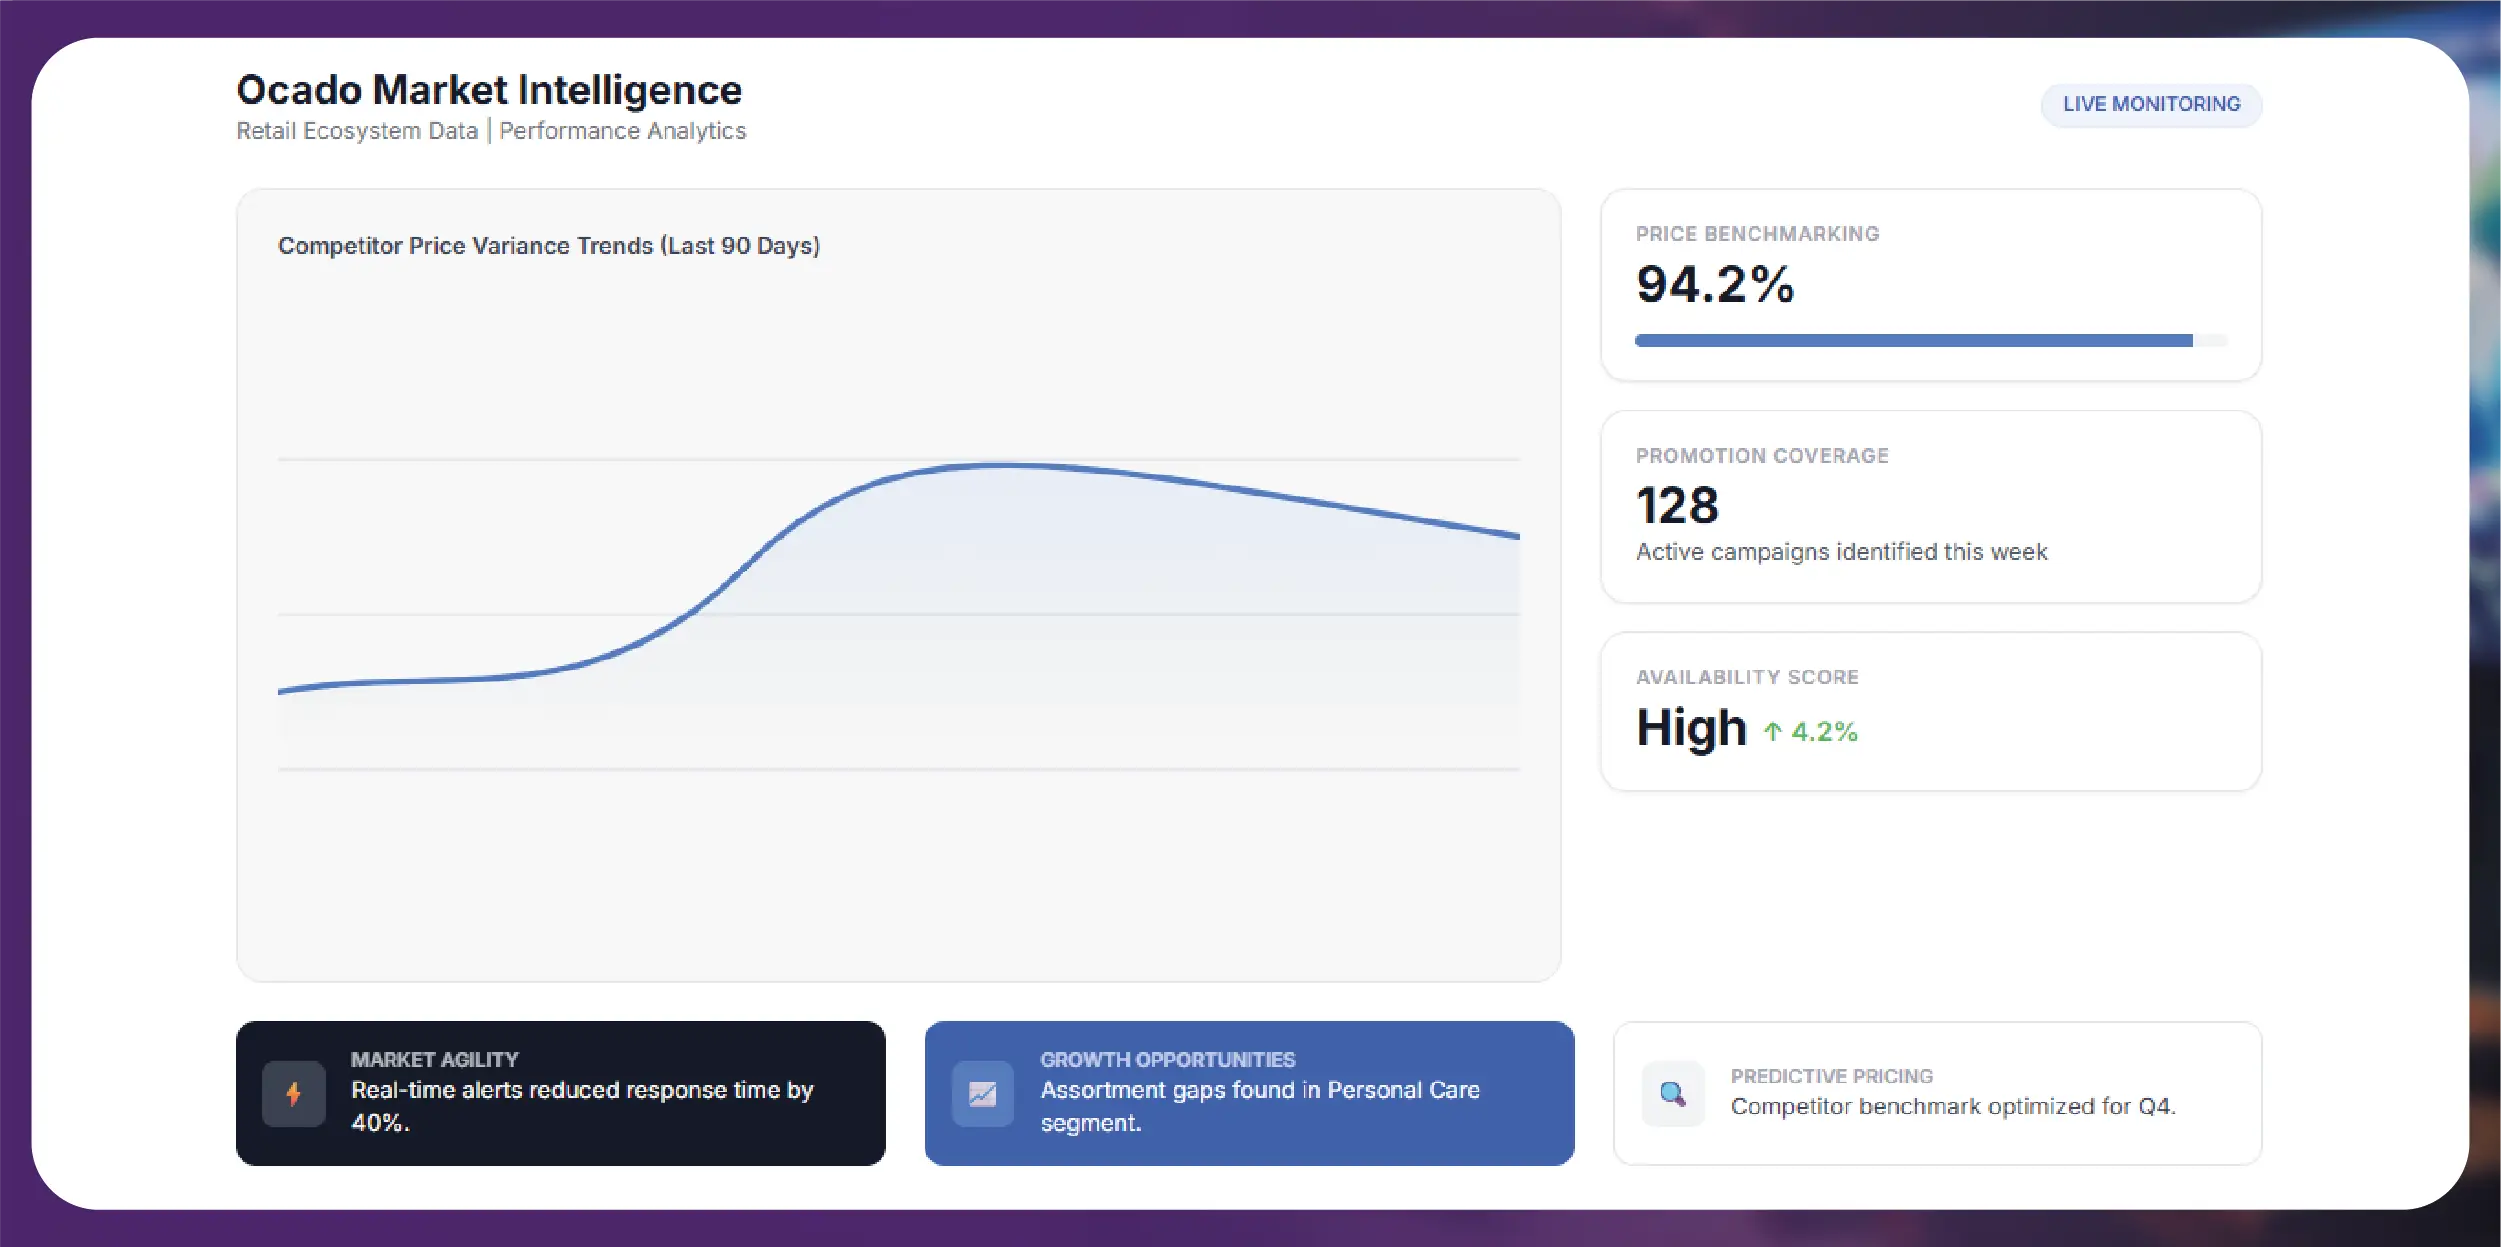Screen dimensions: 2501x1248
Task: Click the lightning bolt Market Agility icon
Action: (x=293, y=1094)
